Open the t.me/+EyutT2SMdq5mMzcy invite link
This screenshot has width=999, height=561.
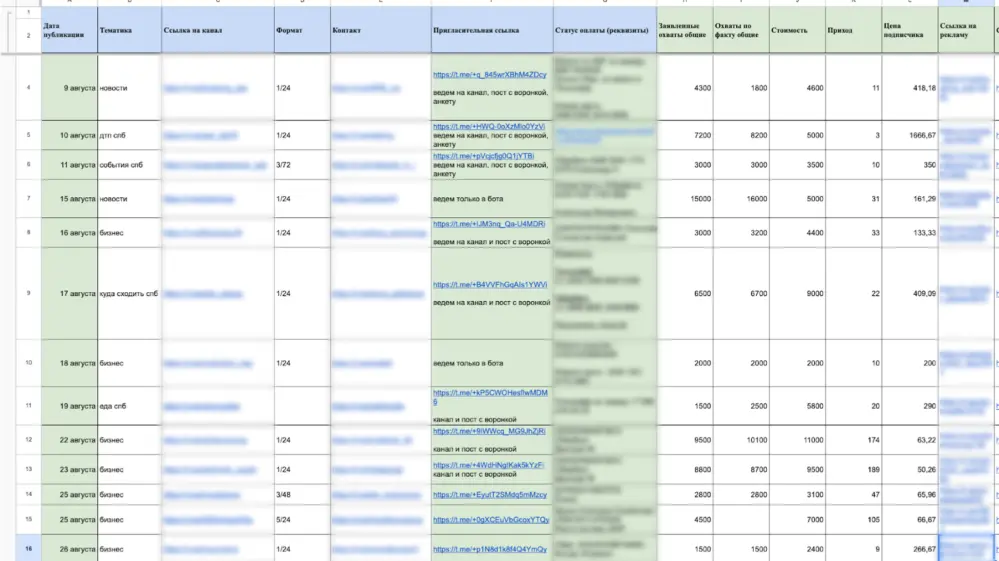[490, 495]
